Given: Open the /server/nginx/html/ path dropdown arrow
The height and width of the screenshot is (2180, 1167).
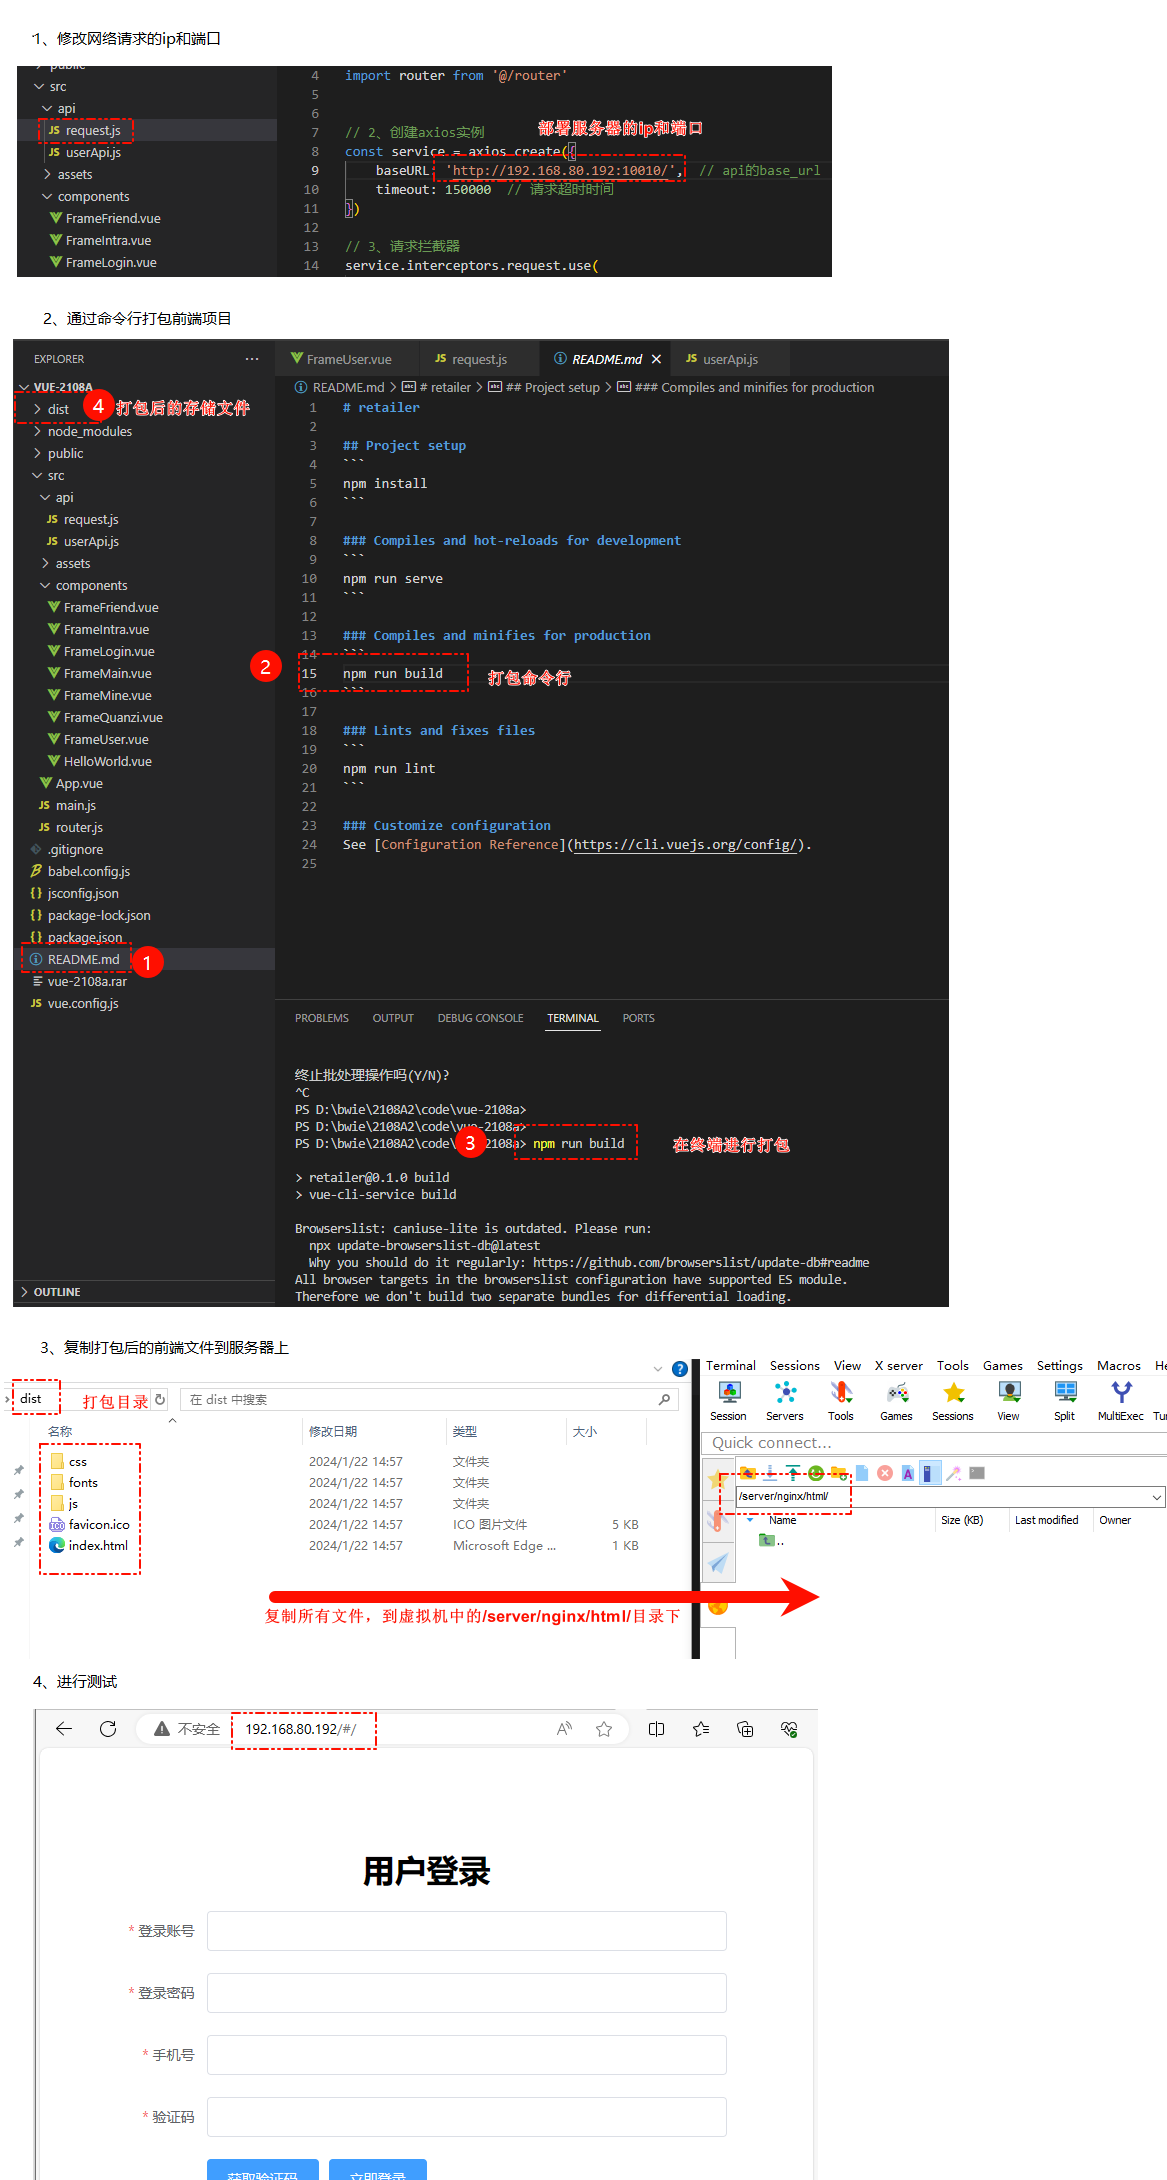Looking at the screenshot, I should tap(1157, 1497).
